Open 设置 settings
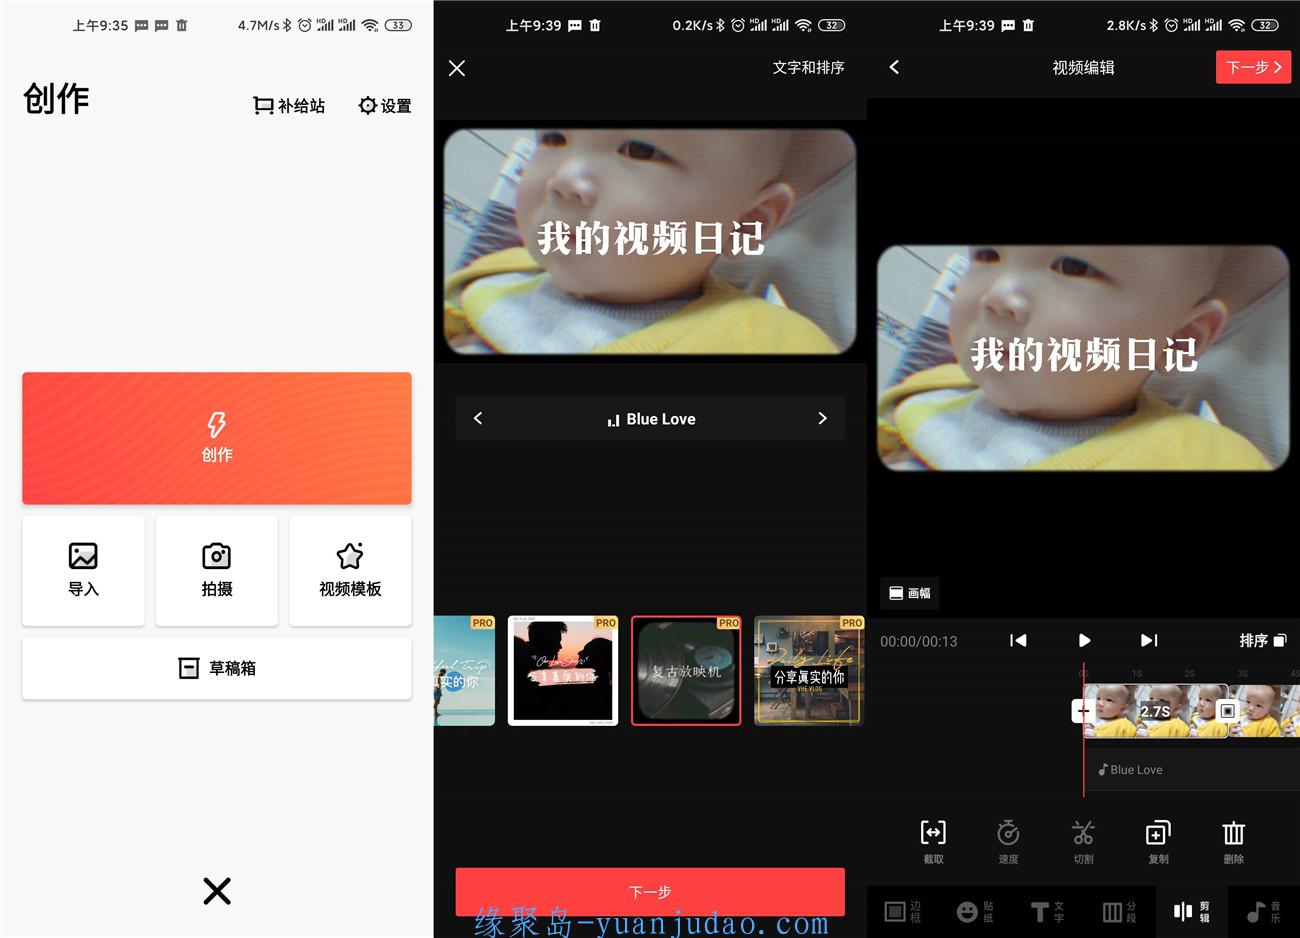This screenshot has width=1300, height=938. click(x=385, y=105)
